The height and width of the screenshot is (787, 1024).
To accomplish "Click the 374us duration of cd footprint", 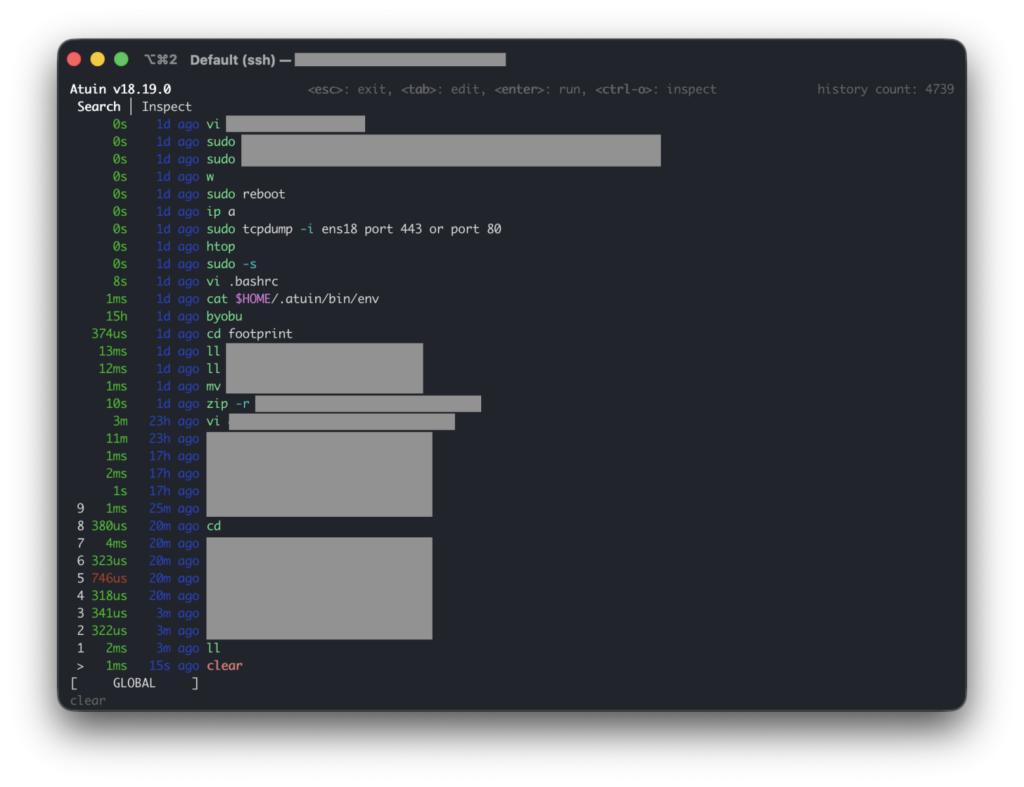I will (x=109, y=334).
